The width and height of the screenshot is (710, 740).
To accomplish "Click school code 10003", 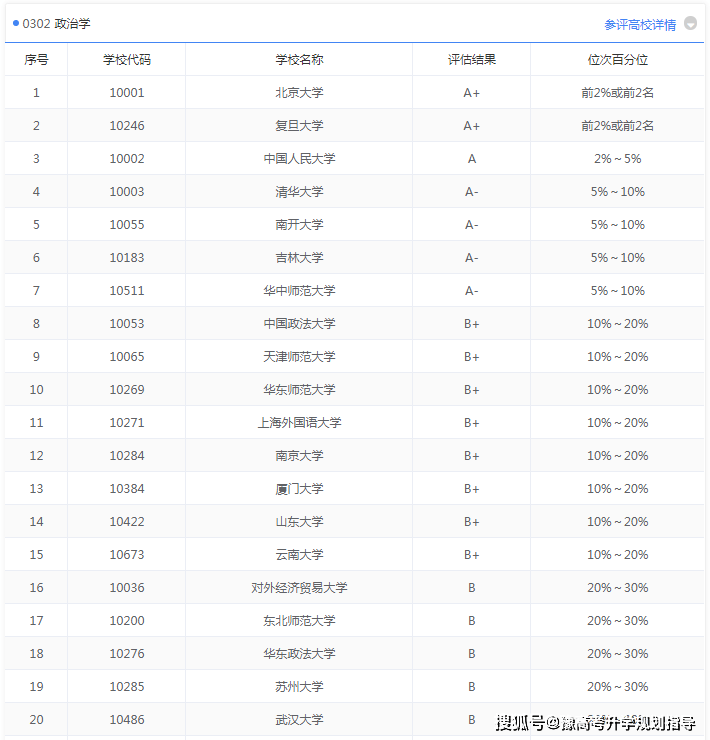I will coord(127,192).
